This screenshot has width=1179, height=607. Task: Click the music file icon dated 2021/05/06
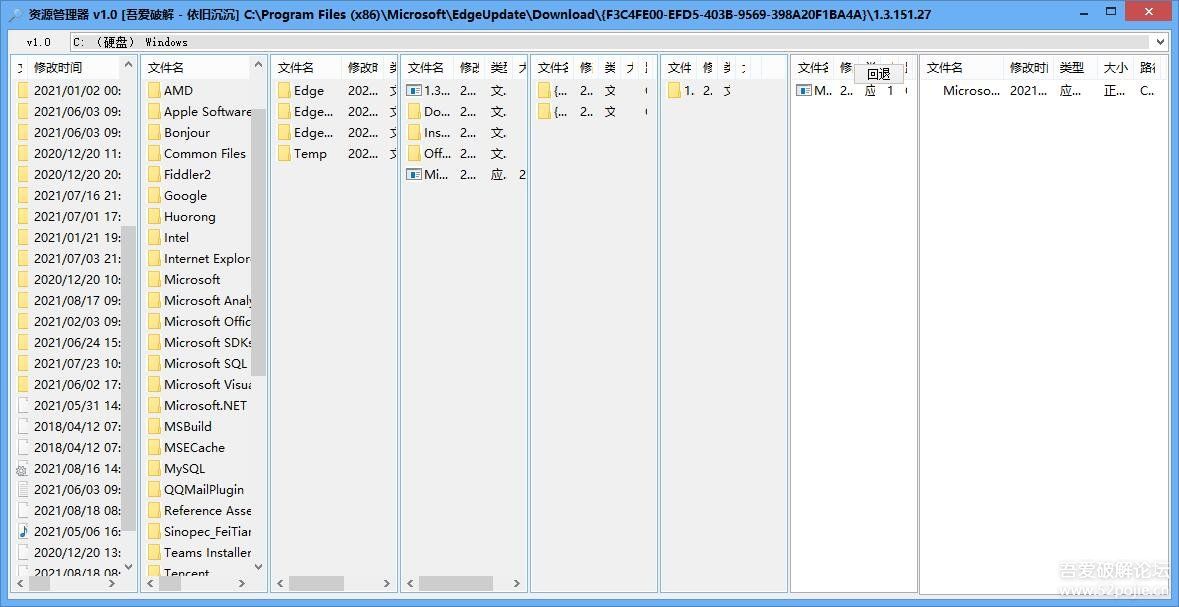click(x=23, y=531)
